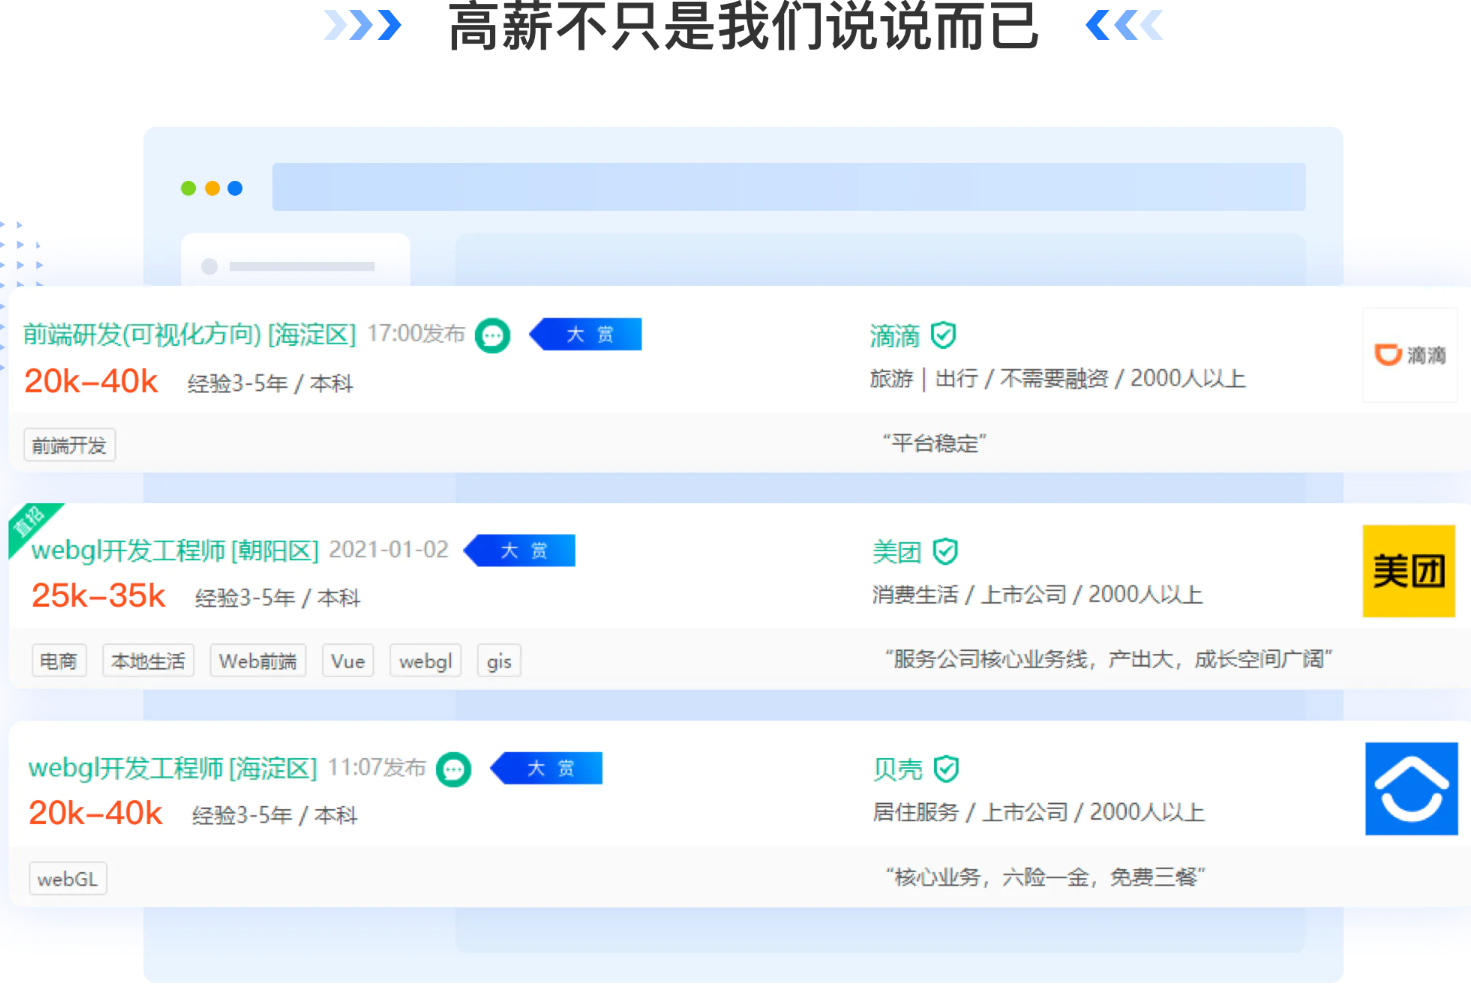Click 11:07发布 timestamp
This screenshot has width=1471, height=999.
377,767
